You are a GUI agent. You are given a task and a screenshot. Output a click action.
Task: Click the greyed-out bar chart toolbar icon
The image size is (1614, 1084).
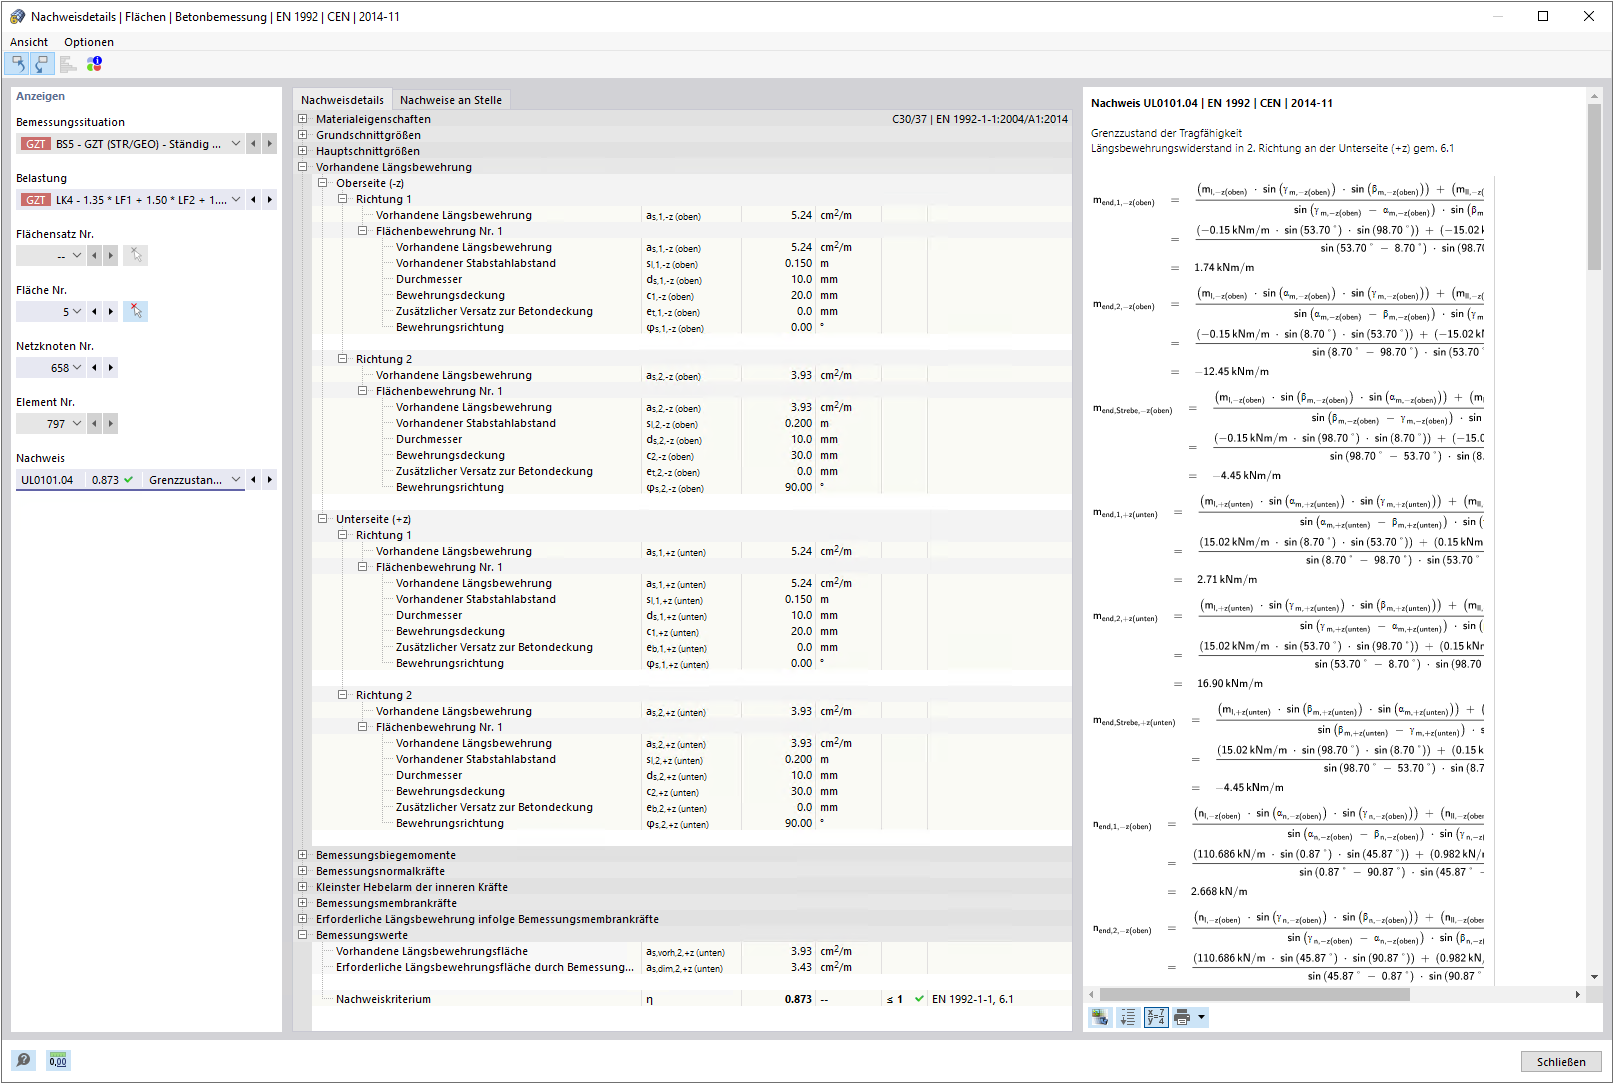(x=68, y=64)
